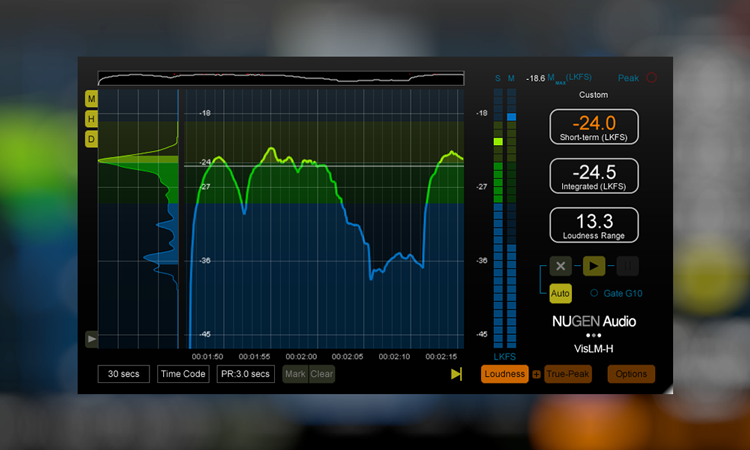
Task: Switch to the True-Peak view
Action: [x=568, y=374]
